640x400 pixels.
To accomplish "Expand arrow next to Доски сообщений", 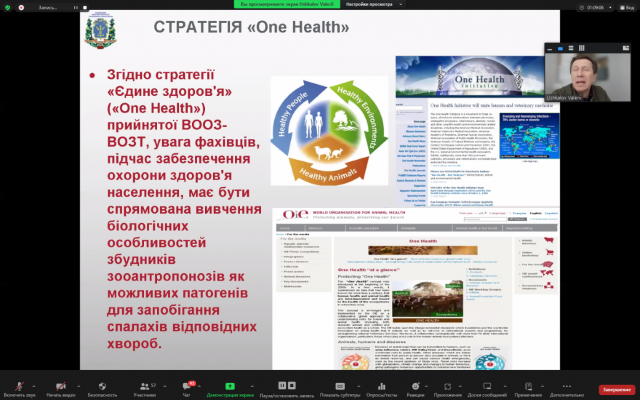I will coord(505,386).
